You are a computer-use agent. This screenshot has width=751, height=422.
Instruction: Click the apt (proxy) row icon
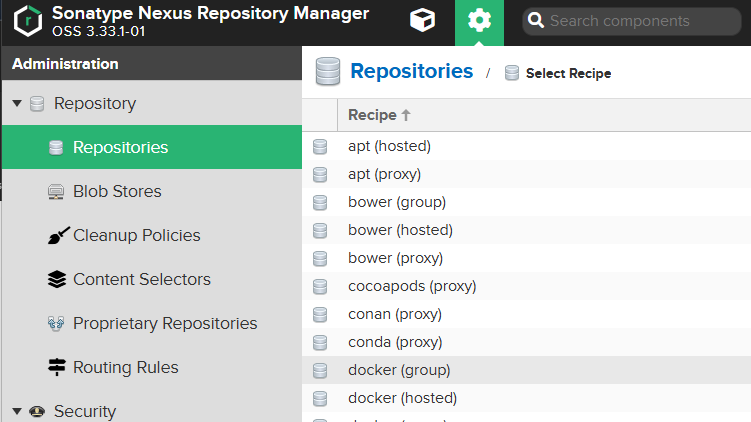click(x=320, y=174)
